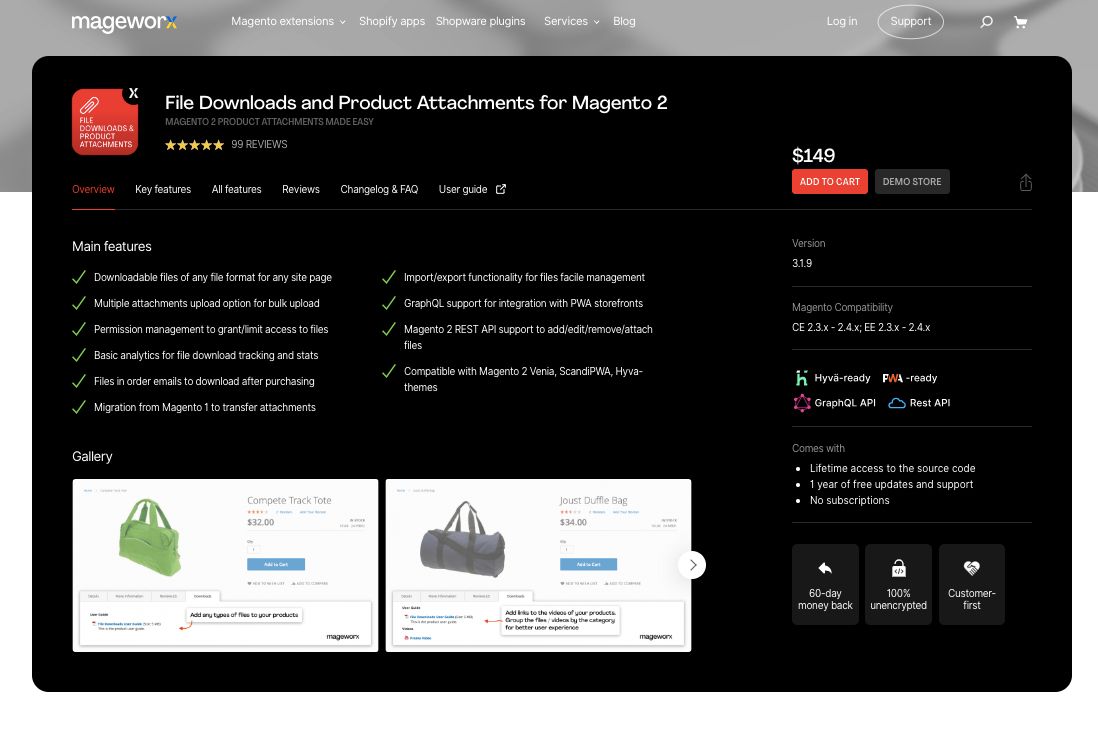Open the search icon in the header
This screenshot has height=734, width=1098.
(x=986, y=21)
